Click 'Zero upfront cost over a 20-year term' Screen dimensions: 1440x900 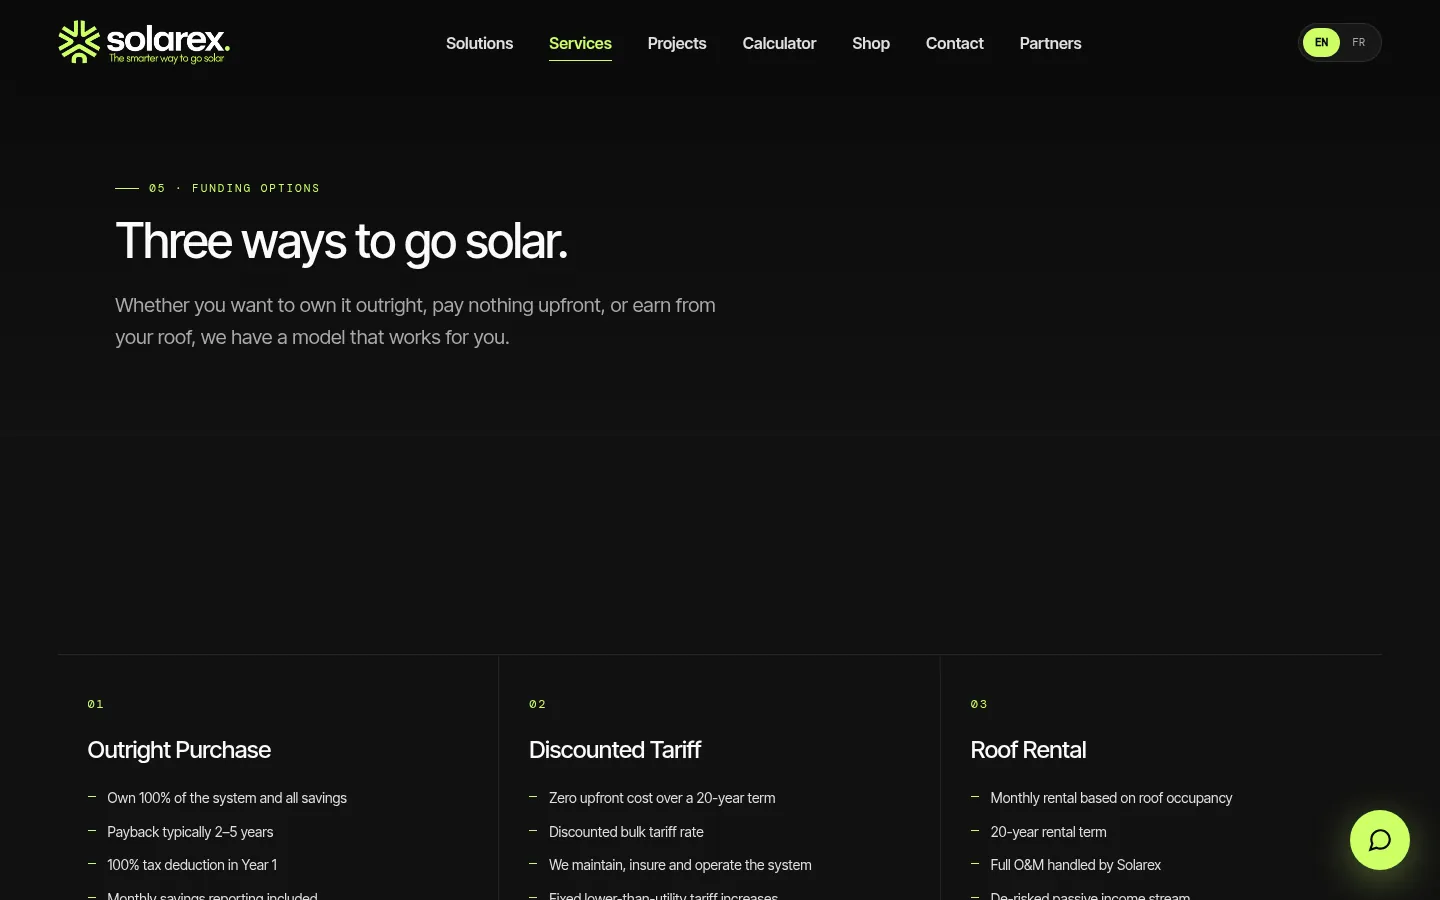(662, 798)
